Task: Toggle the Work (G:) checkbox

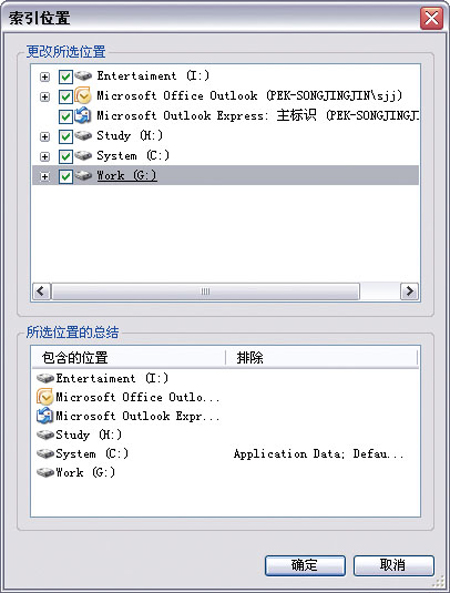Action: tap(65, 177)
